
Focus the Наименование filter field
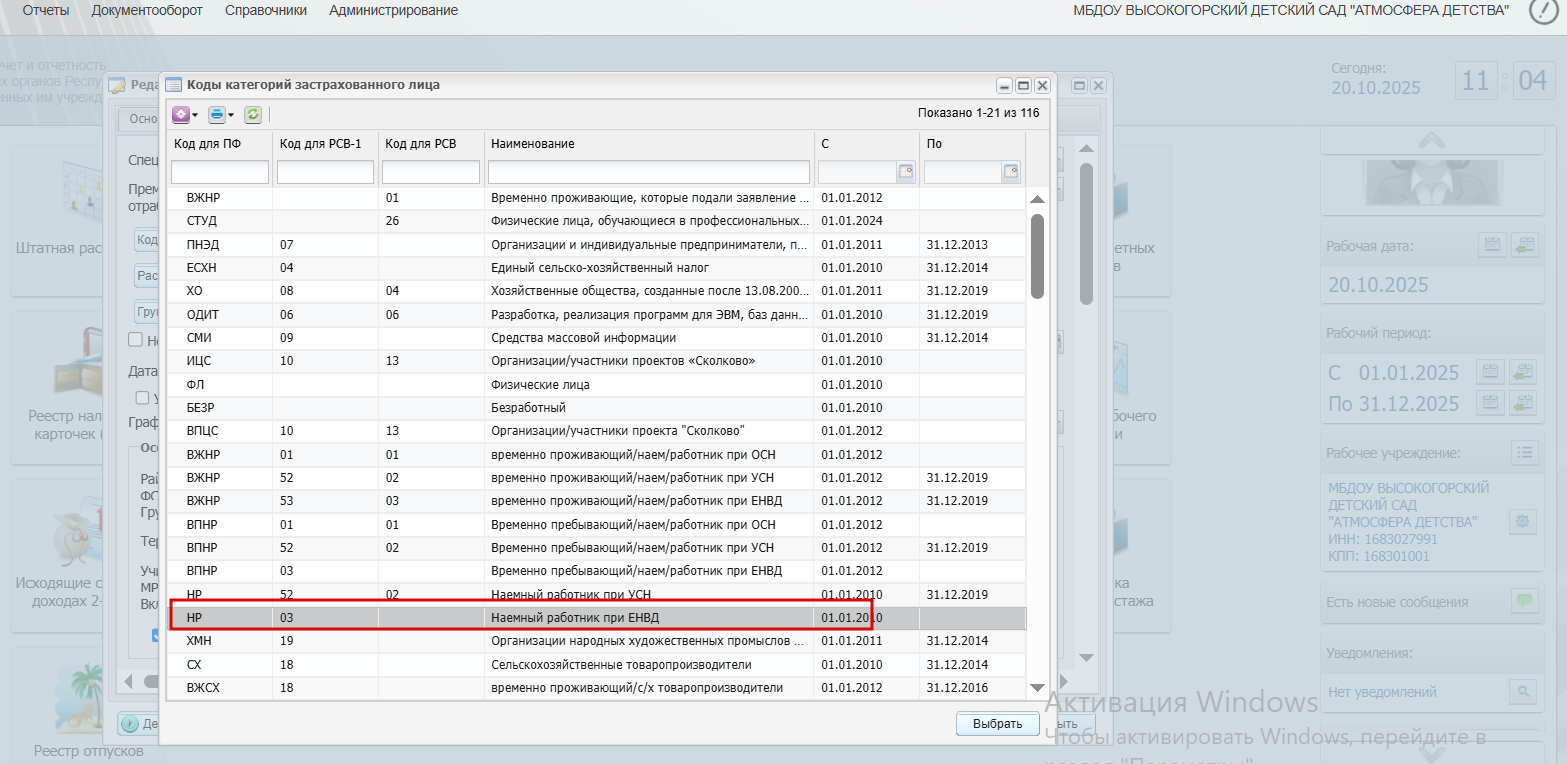[x=649, y=172]
